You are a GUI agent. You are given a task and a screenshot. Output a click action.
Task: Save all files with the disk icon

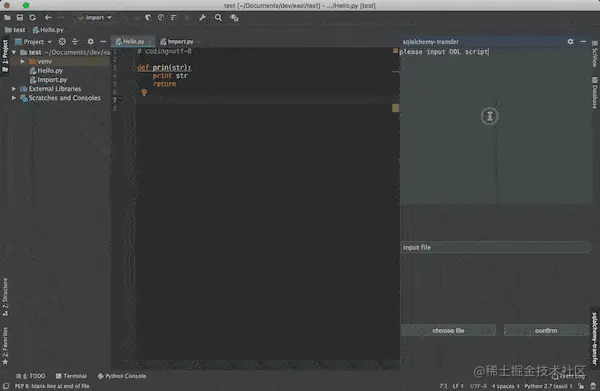[20, 18]
